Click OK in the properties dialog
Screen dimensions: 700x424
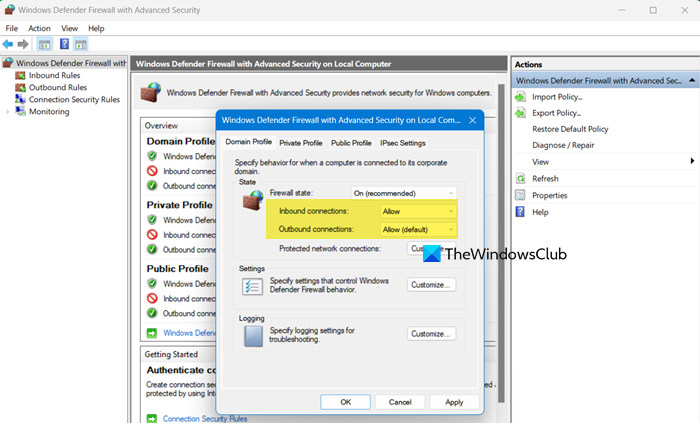pos(346,402)
